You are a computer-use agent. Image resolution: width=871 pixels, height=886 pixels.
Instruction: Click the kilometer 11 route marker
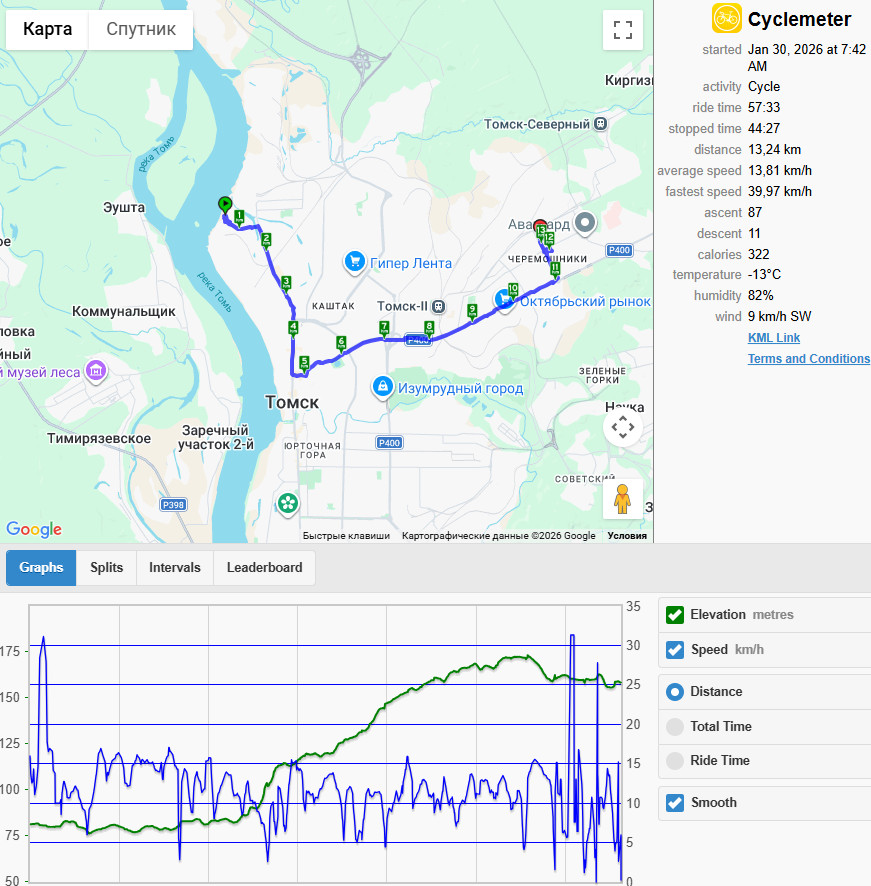[555, 269]
